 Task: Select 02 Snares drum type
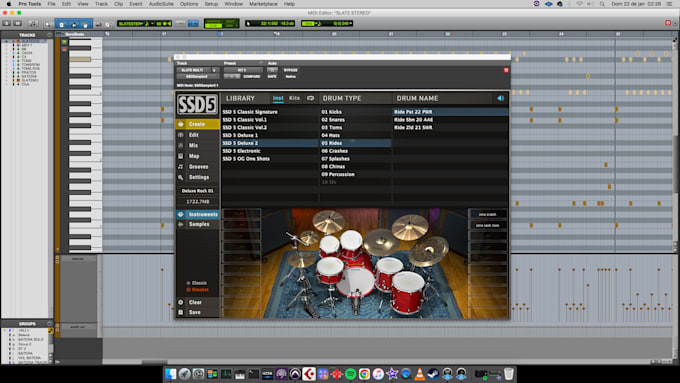tap(356, 120)
